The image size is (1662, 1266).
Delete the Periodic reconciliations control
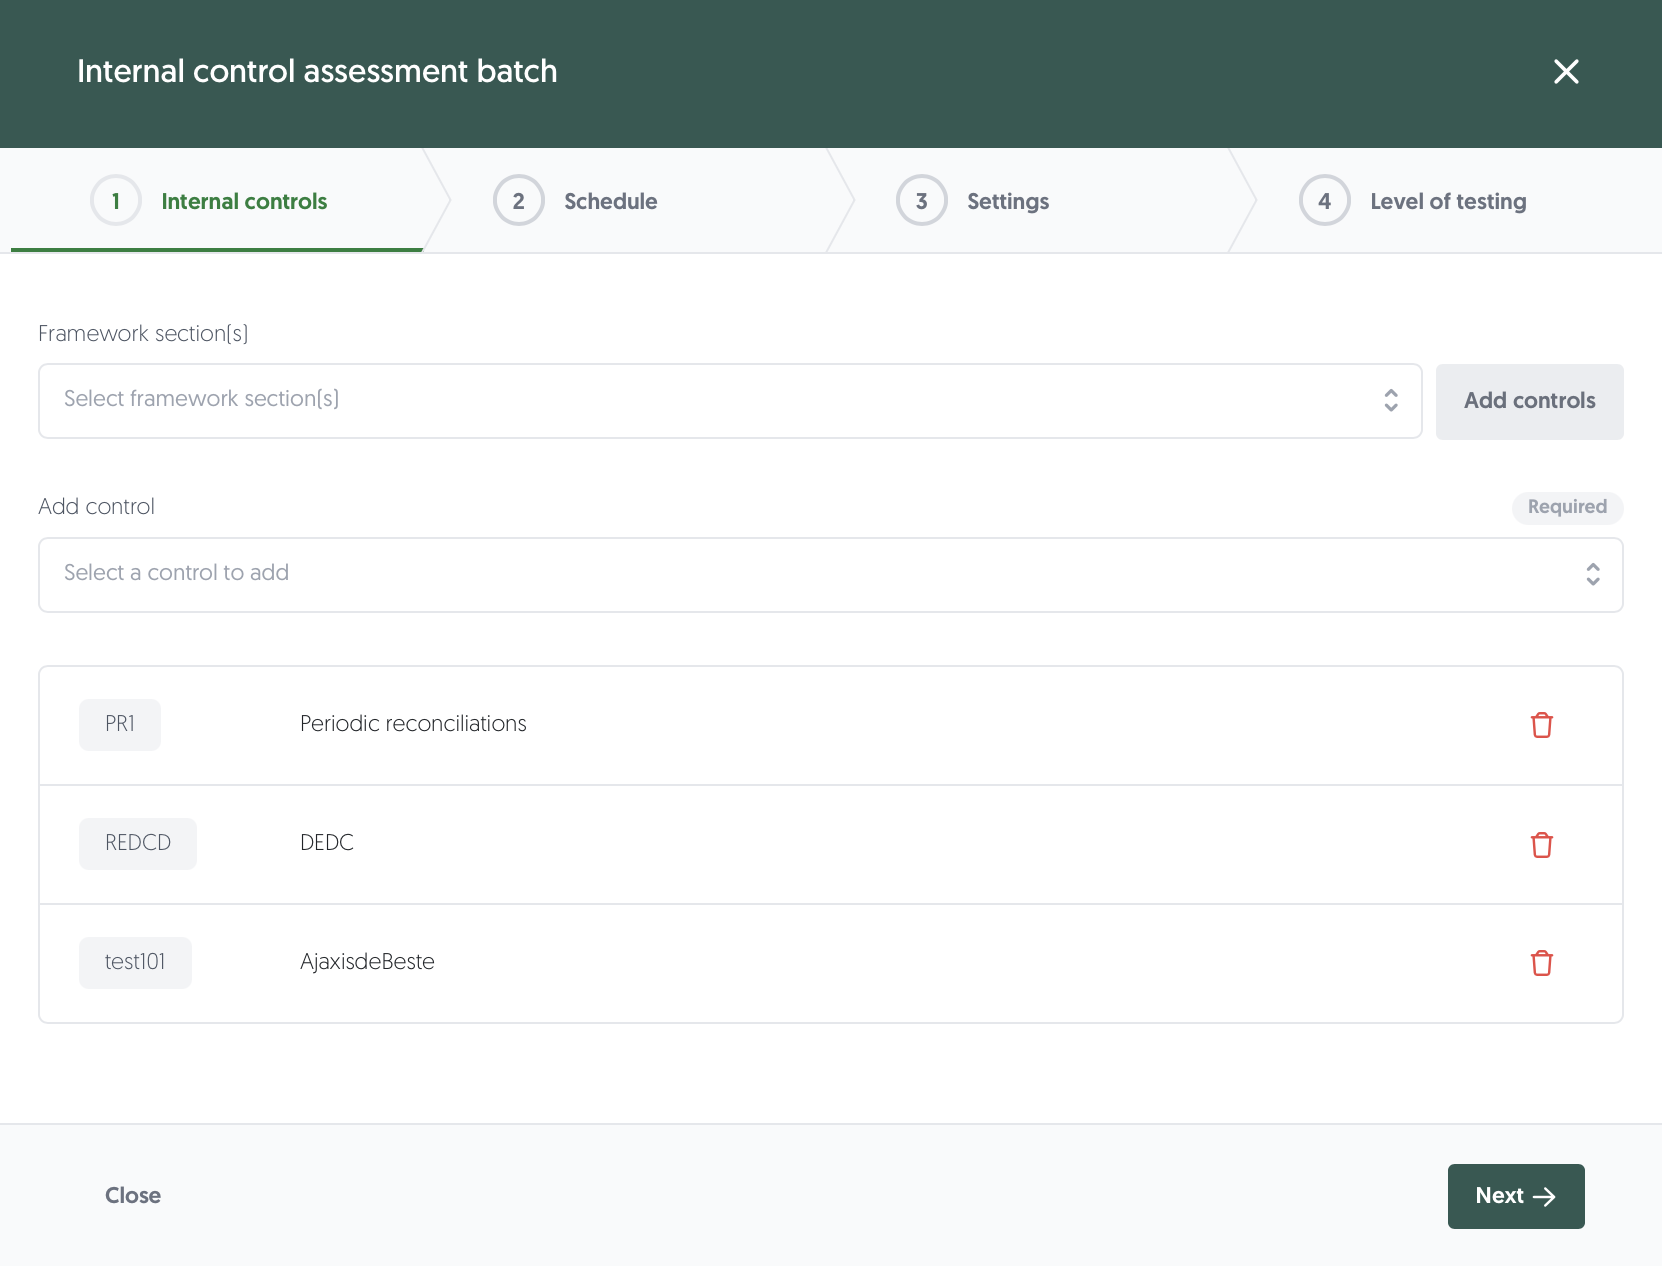click(x=1541, y=725)
